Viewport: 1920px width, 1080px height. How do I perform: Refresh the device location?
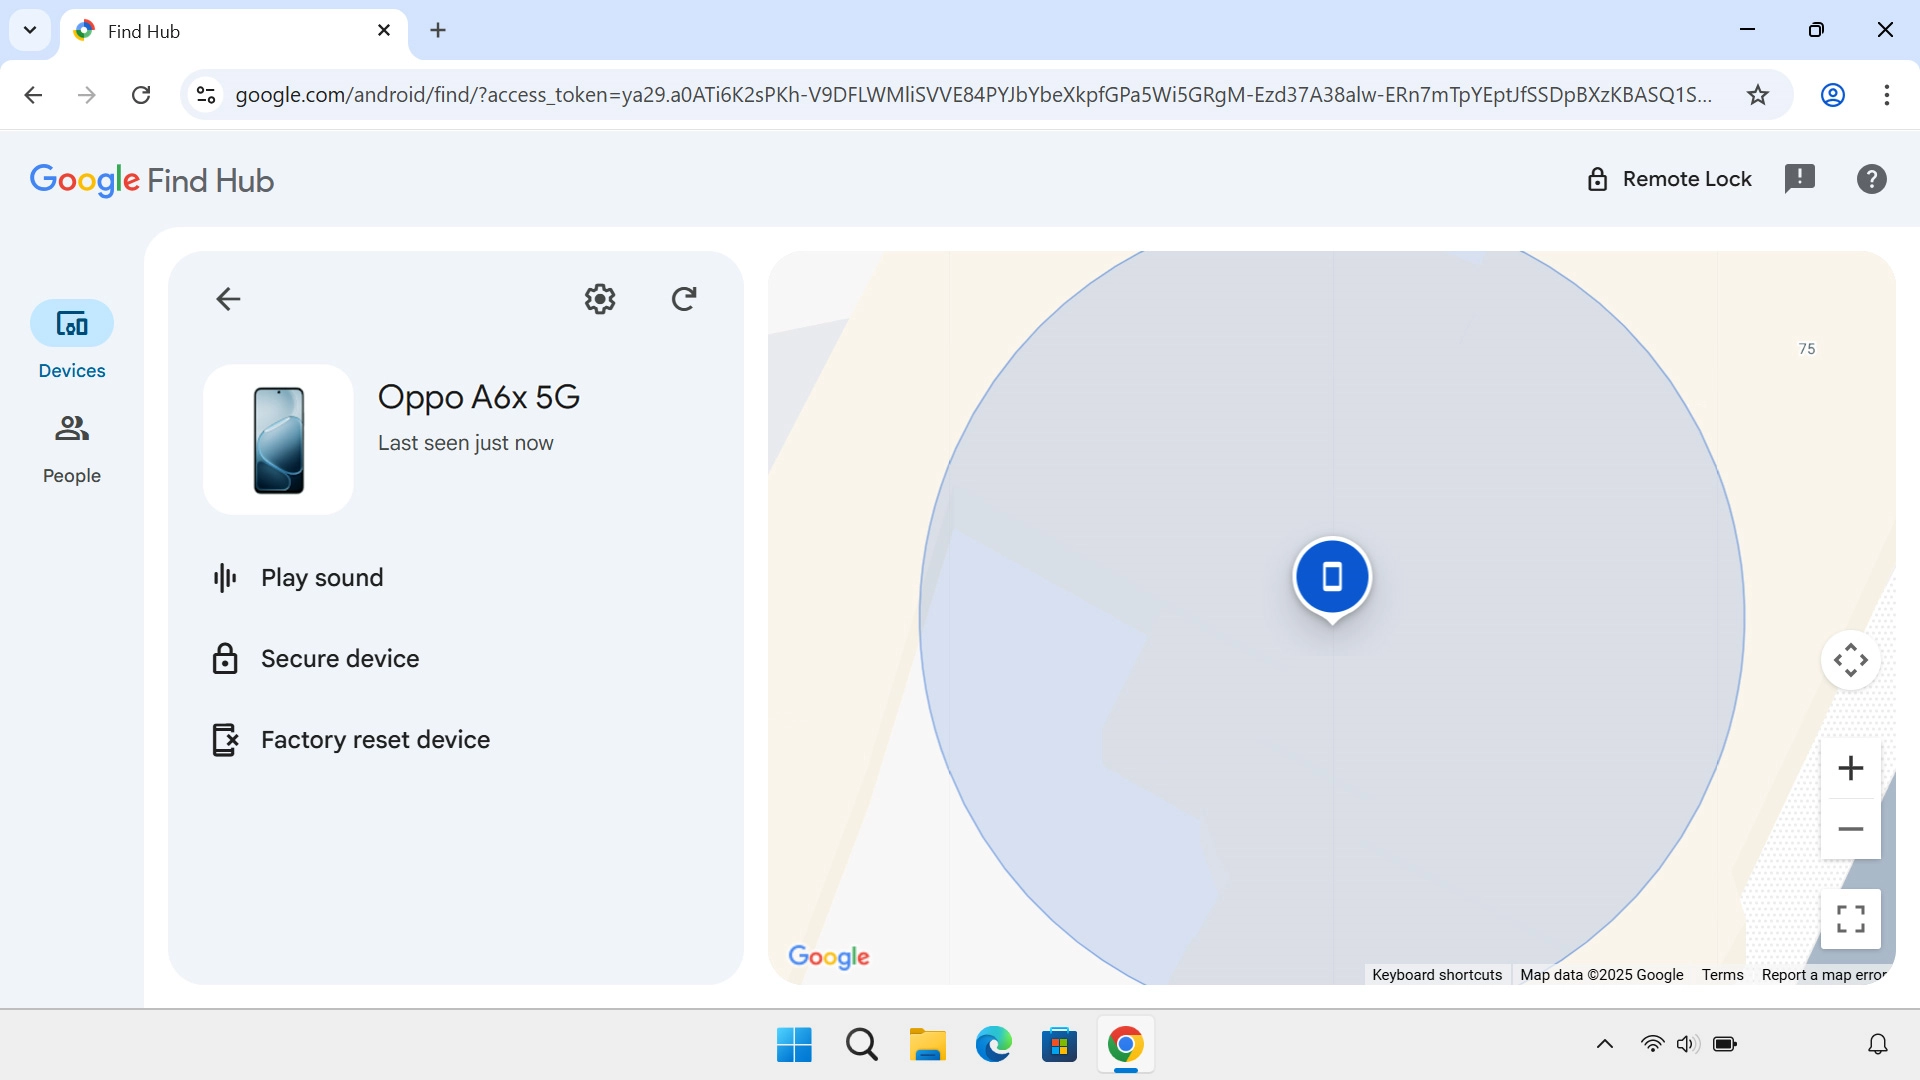tap(684, 298)
